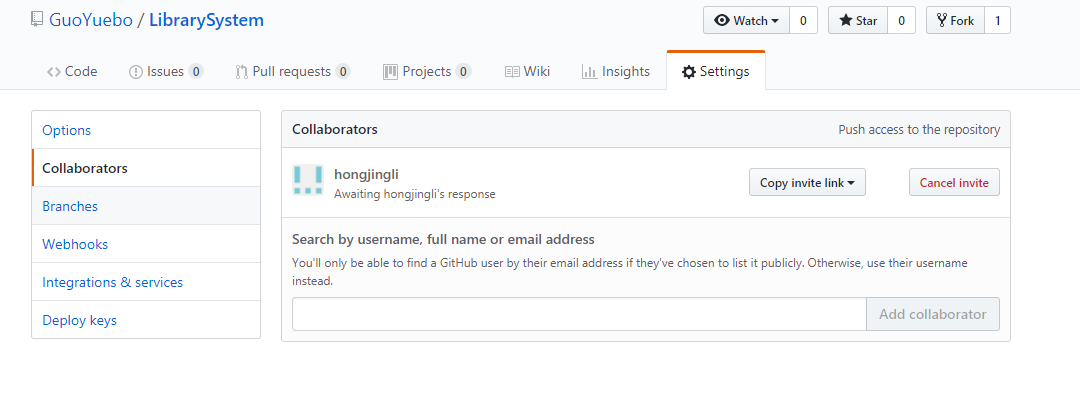Open the GuoYuebo owner profile link
This screenshot has height=396, width=1080.
(90, 19)
